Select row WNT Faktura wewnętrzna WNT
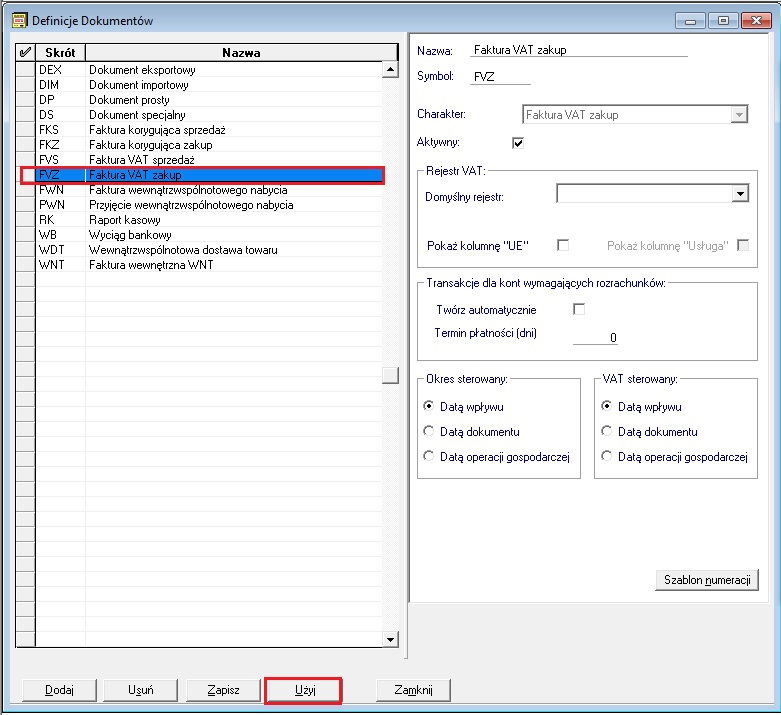This screenshot has height=715, width=781. 209,265
